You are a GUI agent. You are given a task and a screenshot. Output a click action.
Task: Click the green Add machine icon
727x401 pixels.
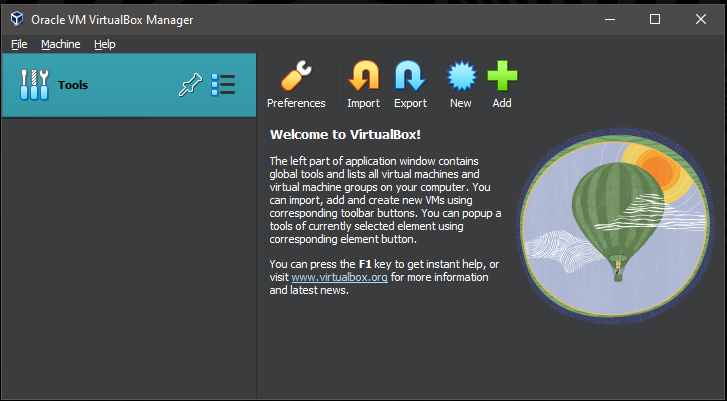tap(502, 76)
